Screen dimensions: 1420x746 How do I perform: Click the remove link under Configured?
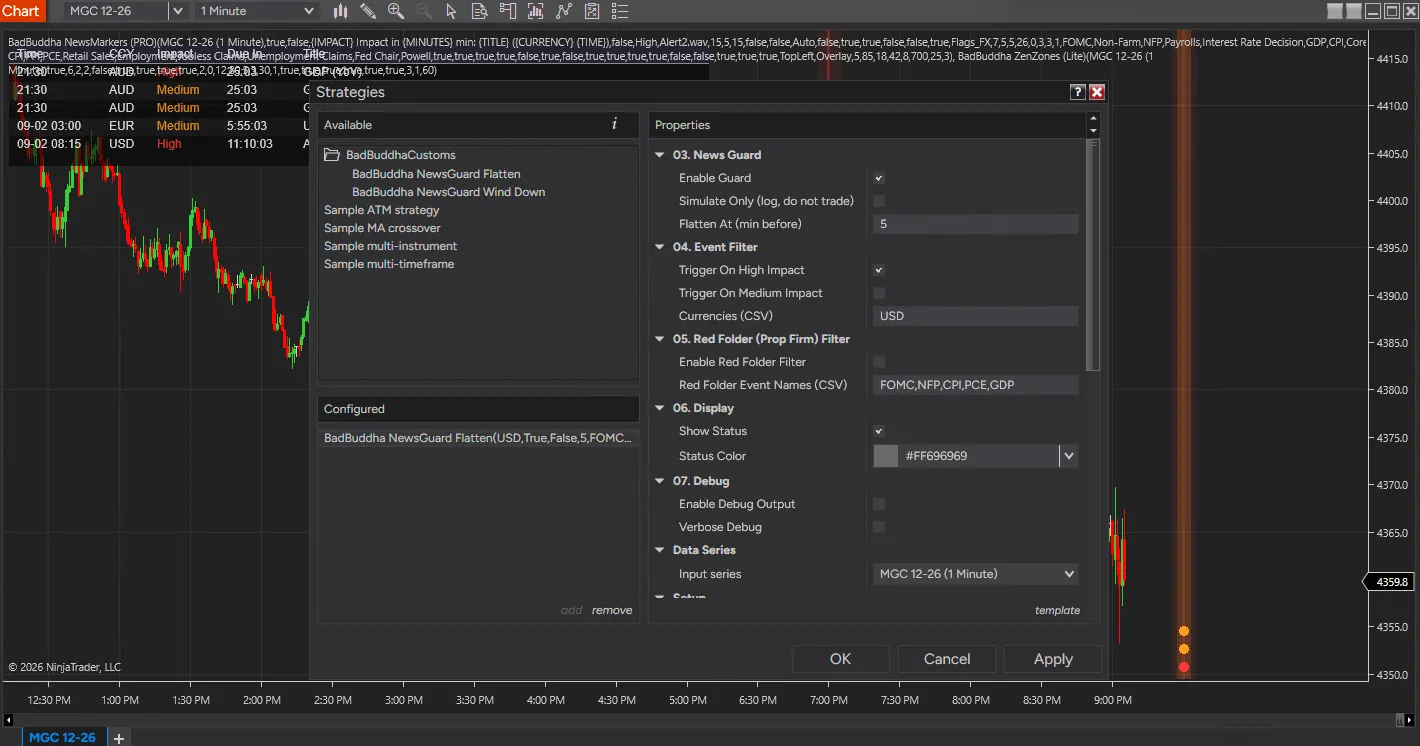pos(612,610)
